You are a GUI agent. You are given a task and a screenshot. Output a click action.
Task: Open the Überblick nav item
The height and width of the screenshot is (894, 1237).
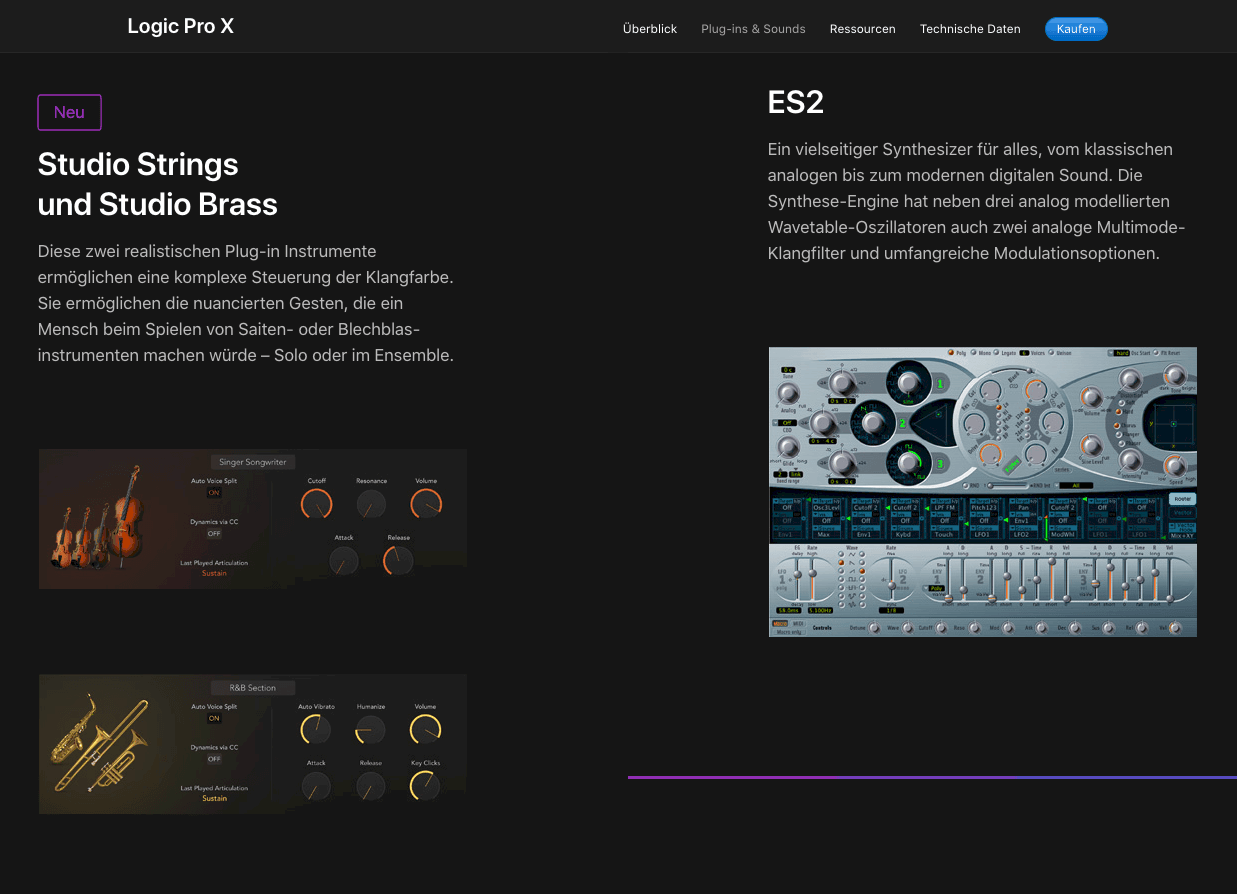[x=650, y=29]
